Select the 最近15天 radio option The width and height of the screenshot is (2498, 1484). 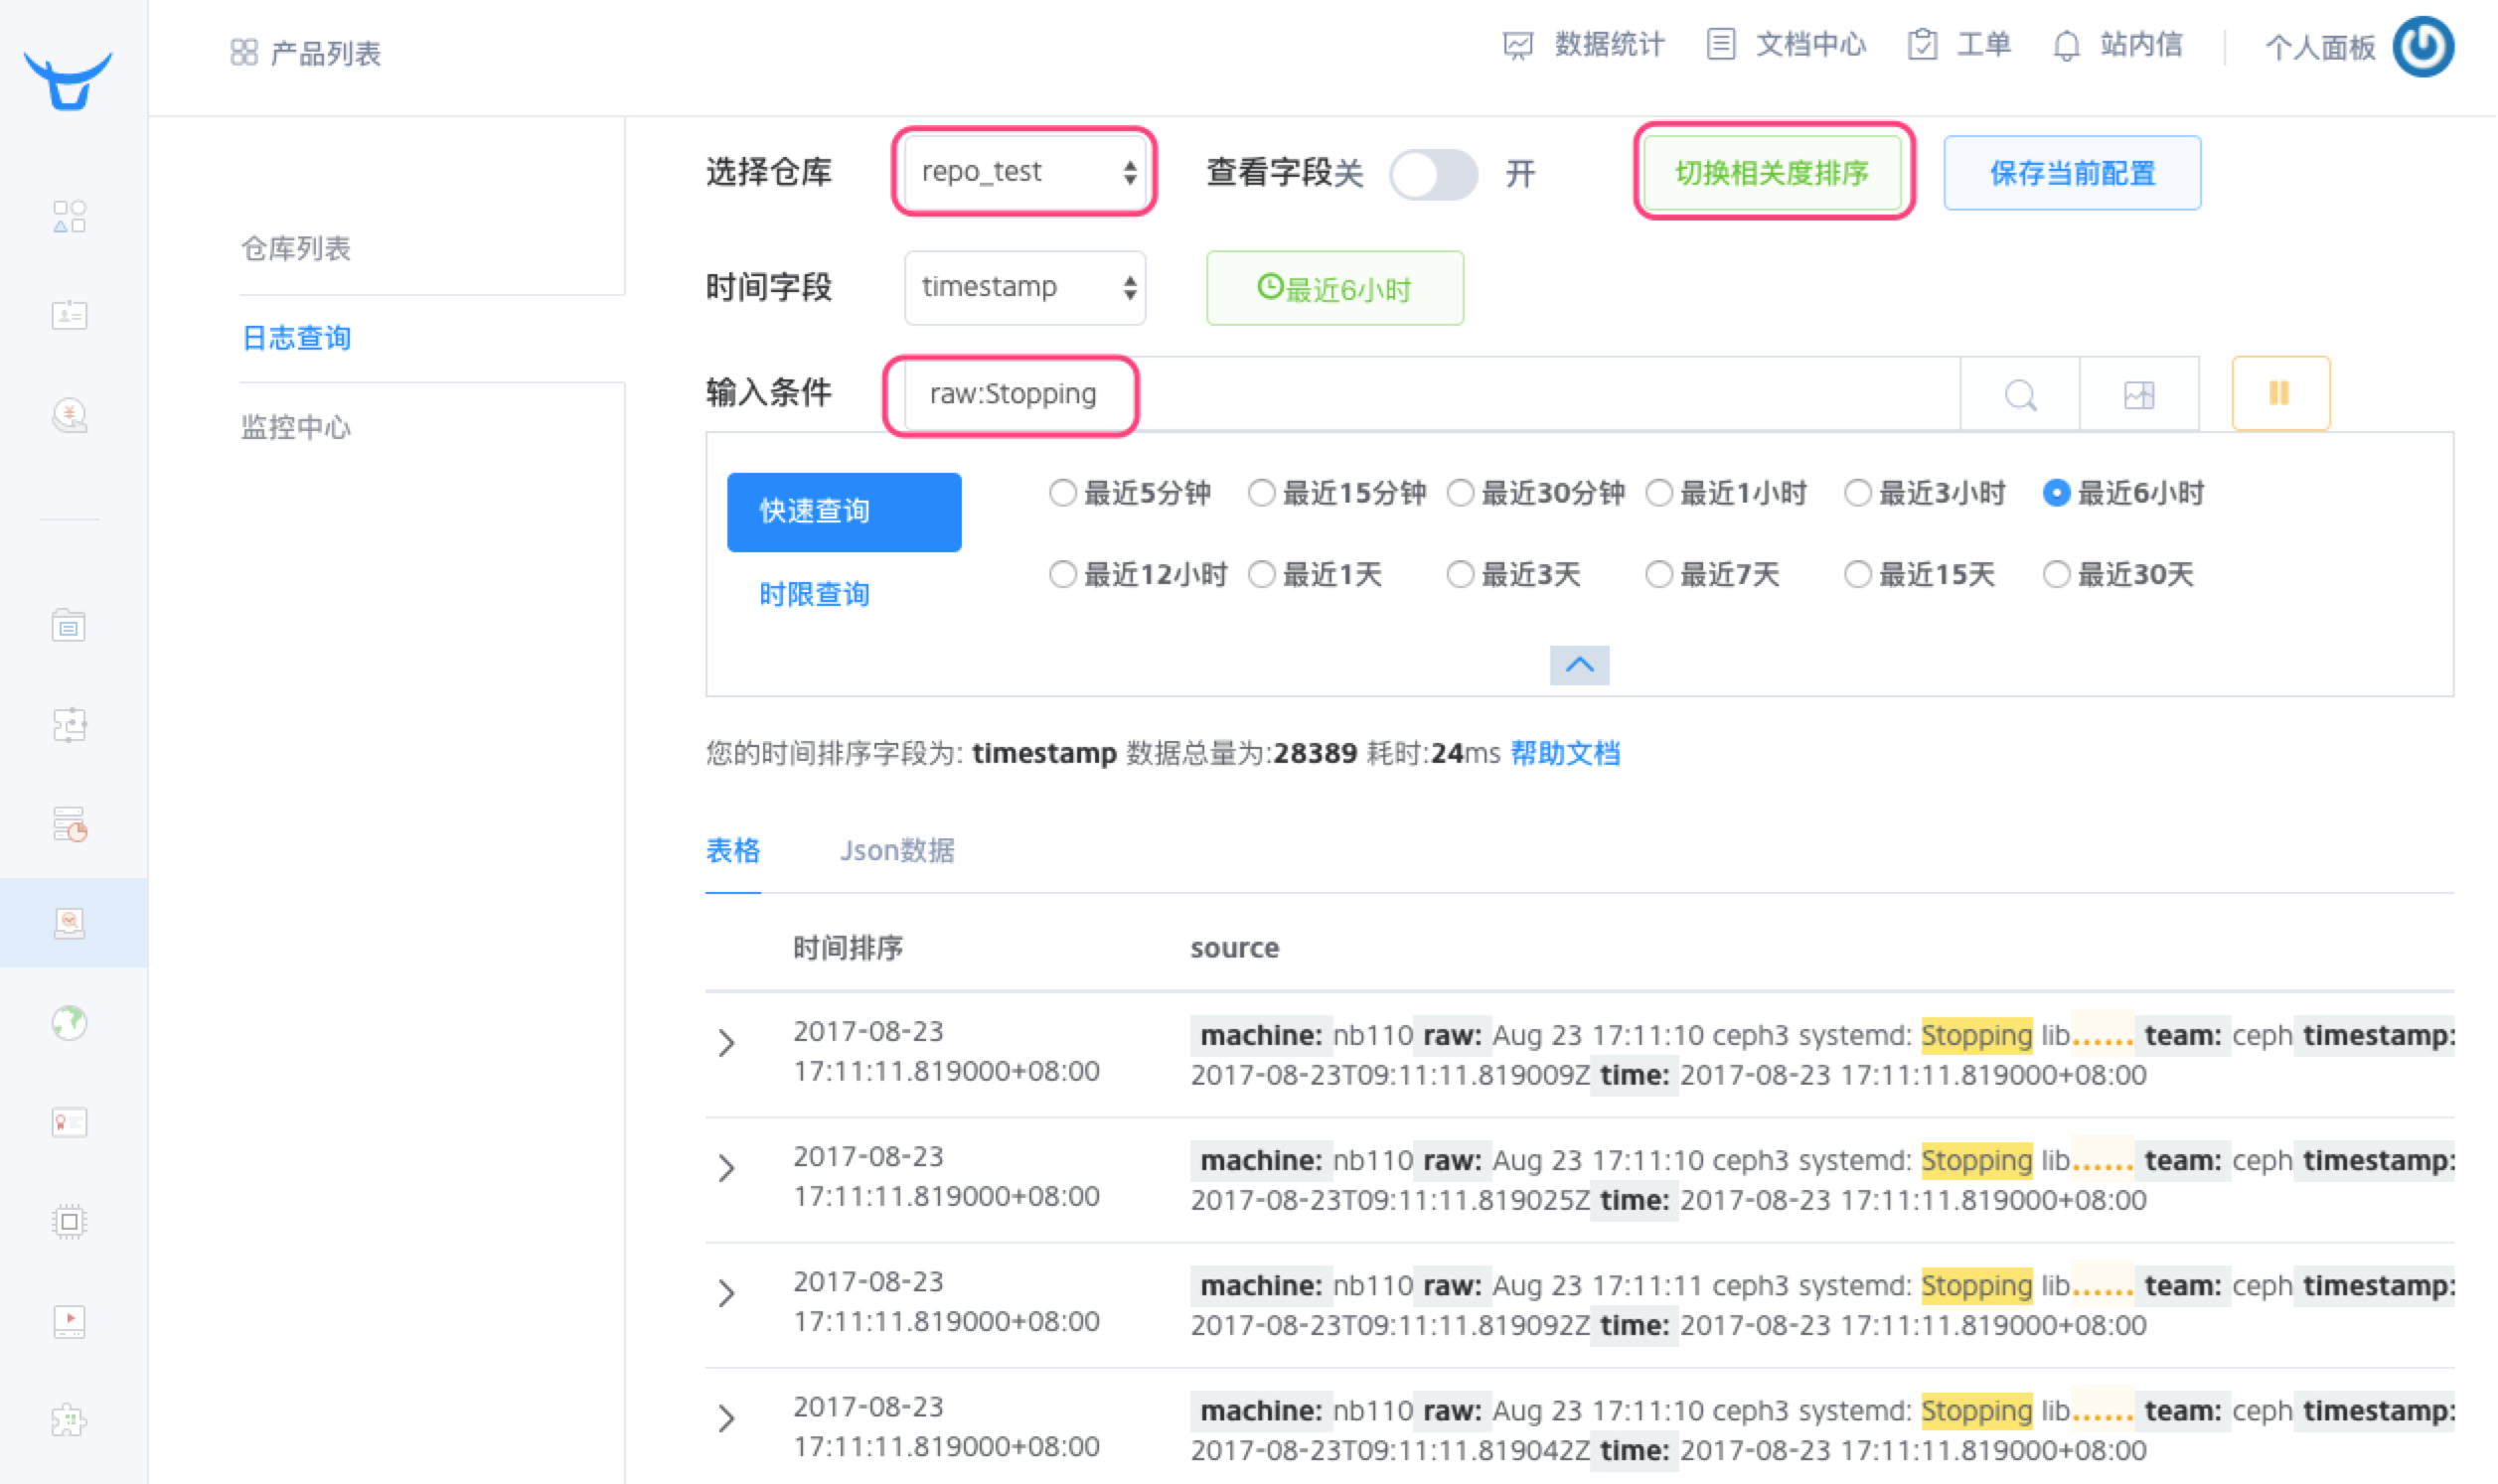pos(1858,574)
